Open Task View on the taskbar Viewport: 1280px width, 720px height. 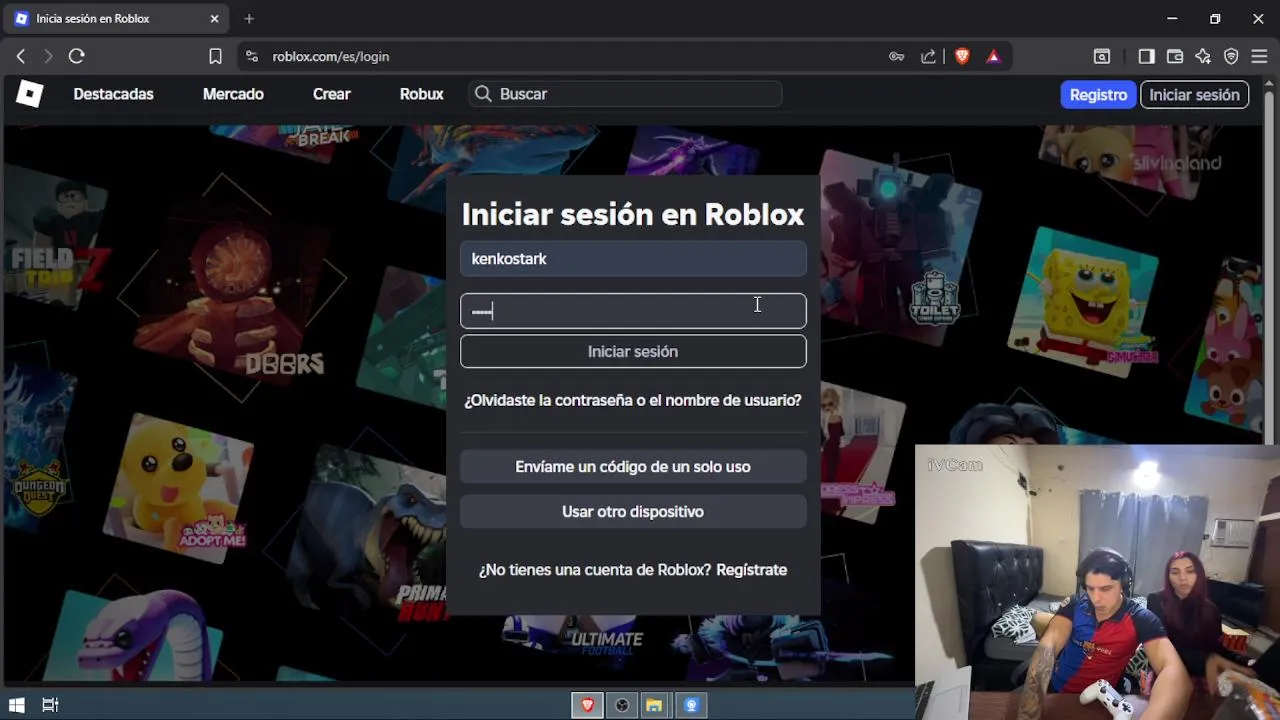pos(50,705)
